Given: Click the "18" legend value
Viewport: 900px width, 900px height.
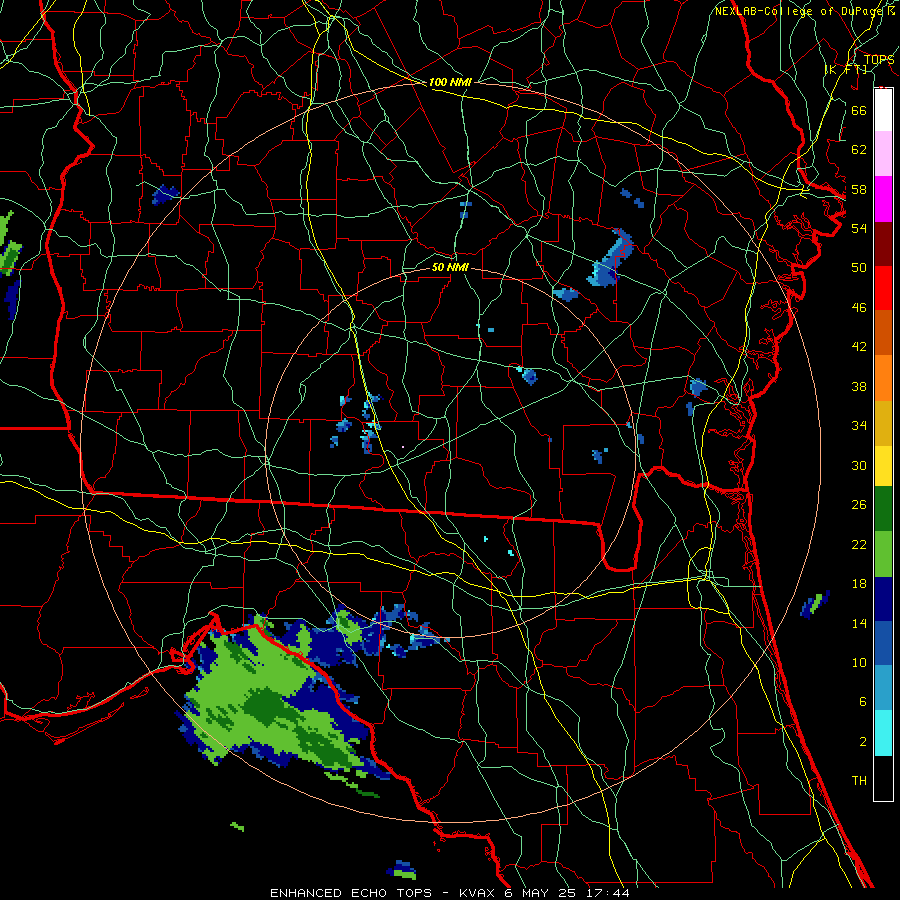Looking at the screenshot, I should coord(859,584).
